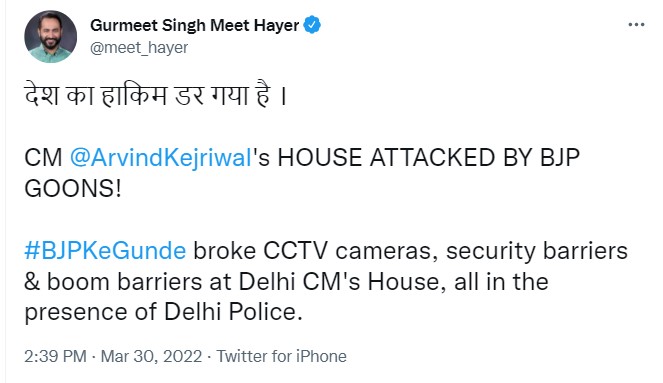Click the phrase all in the

[x=501, y=282]
